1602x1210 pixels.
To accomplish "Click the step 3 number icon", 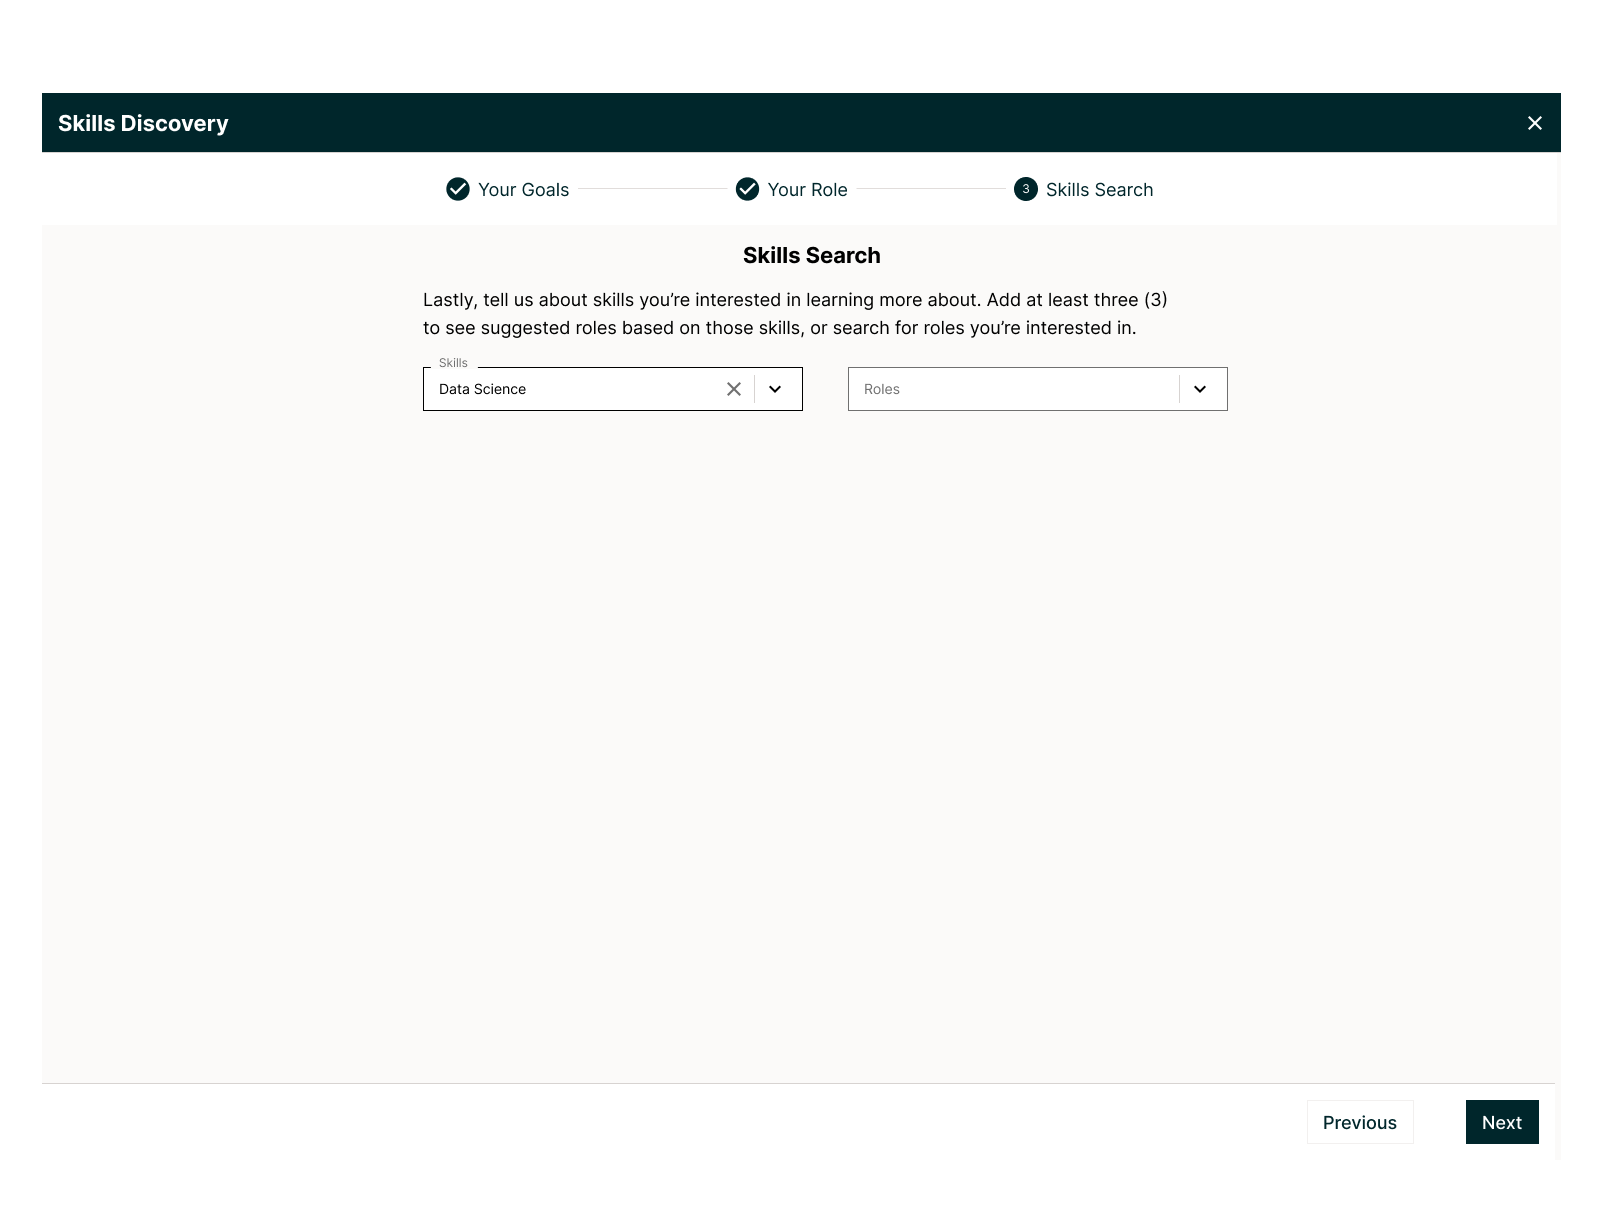I will [x=1026, y=189].
